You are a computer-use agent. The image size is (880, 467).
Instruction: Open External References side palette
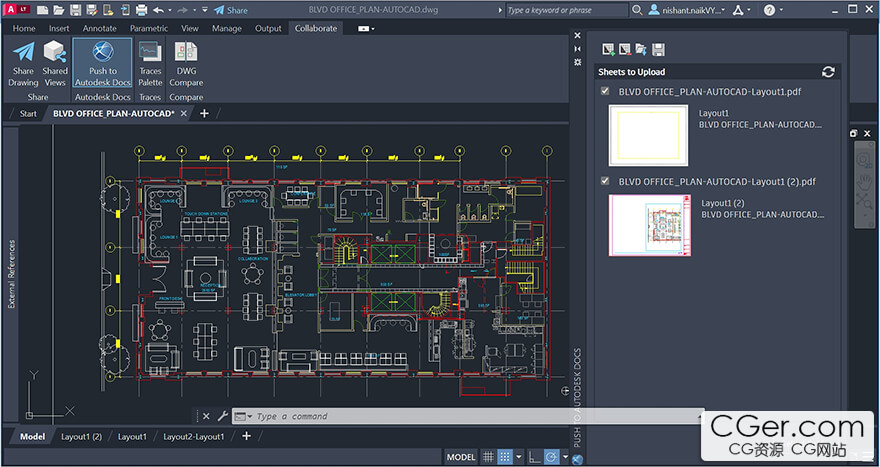[11, 274]
